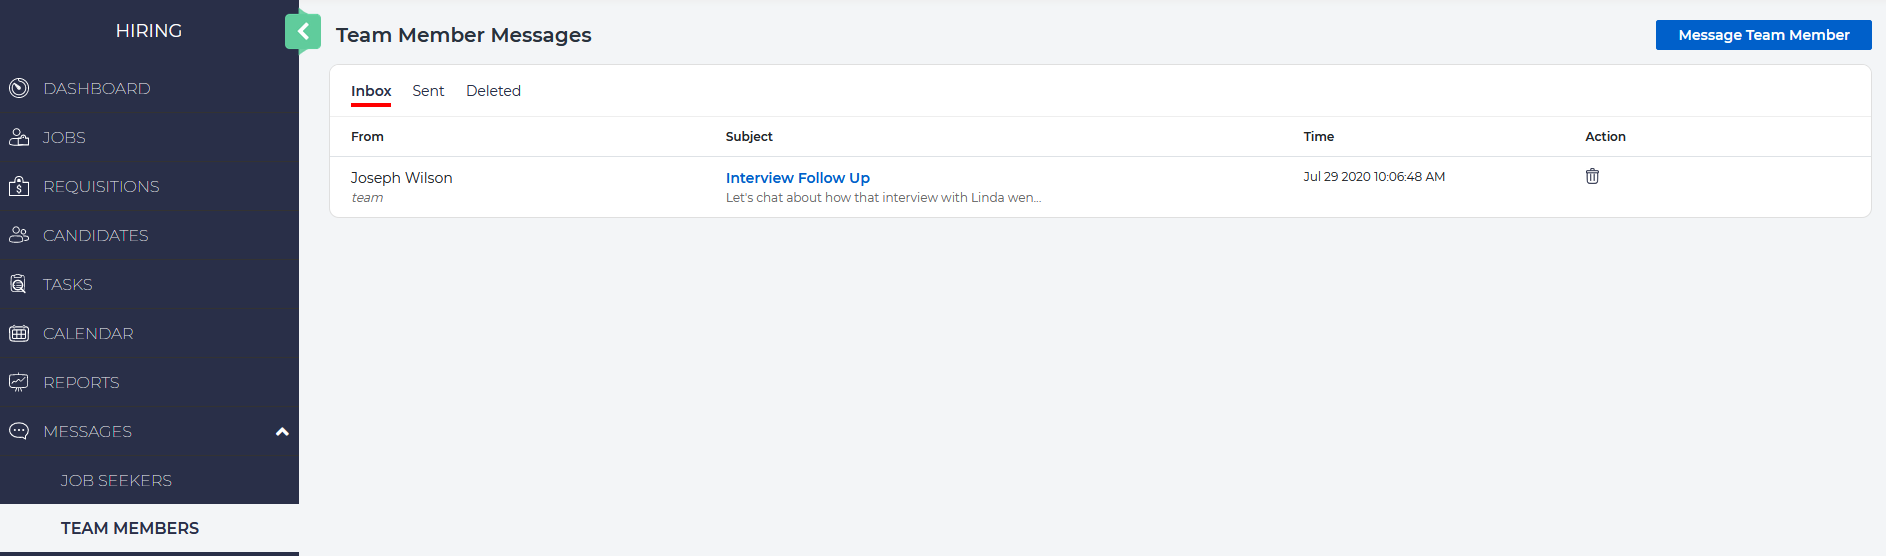
Task: Collapse the sidebar with green arrow
Action: [303, 32]
